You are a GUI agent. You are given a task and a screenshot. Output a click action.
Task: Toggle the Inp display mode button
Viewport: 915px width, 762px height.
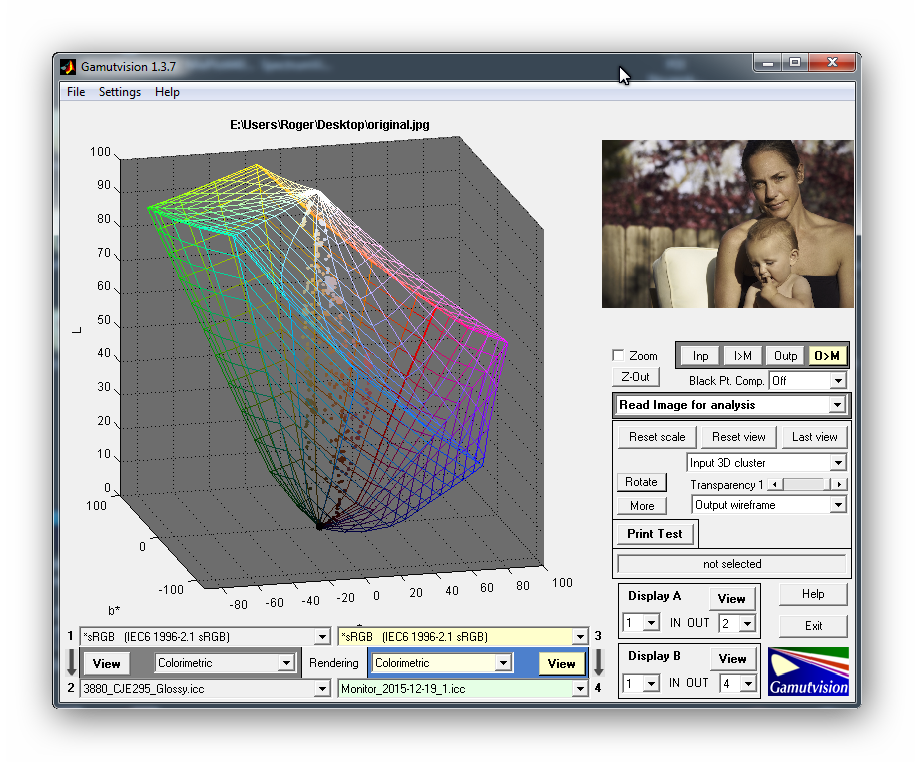[700, 356]
